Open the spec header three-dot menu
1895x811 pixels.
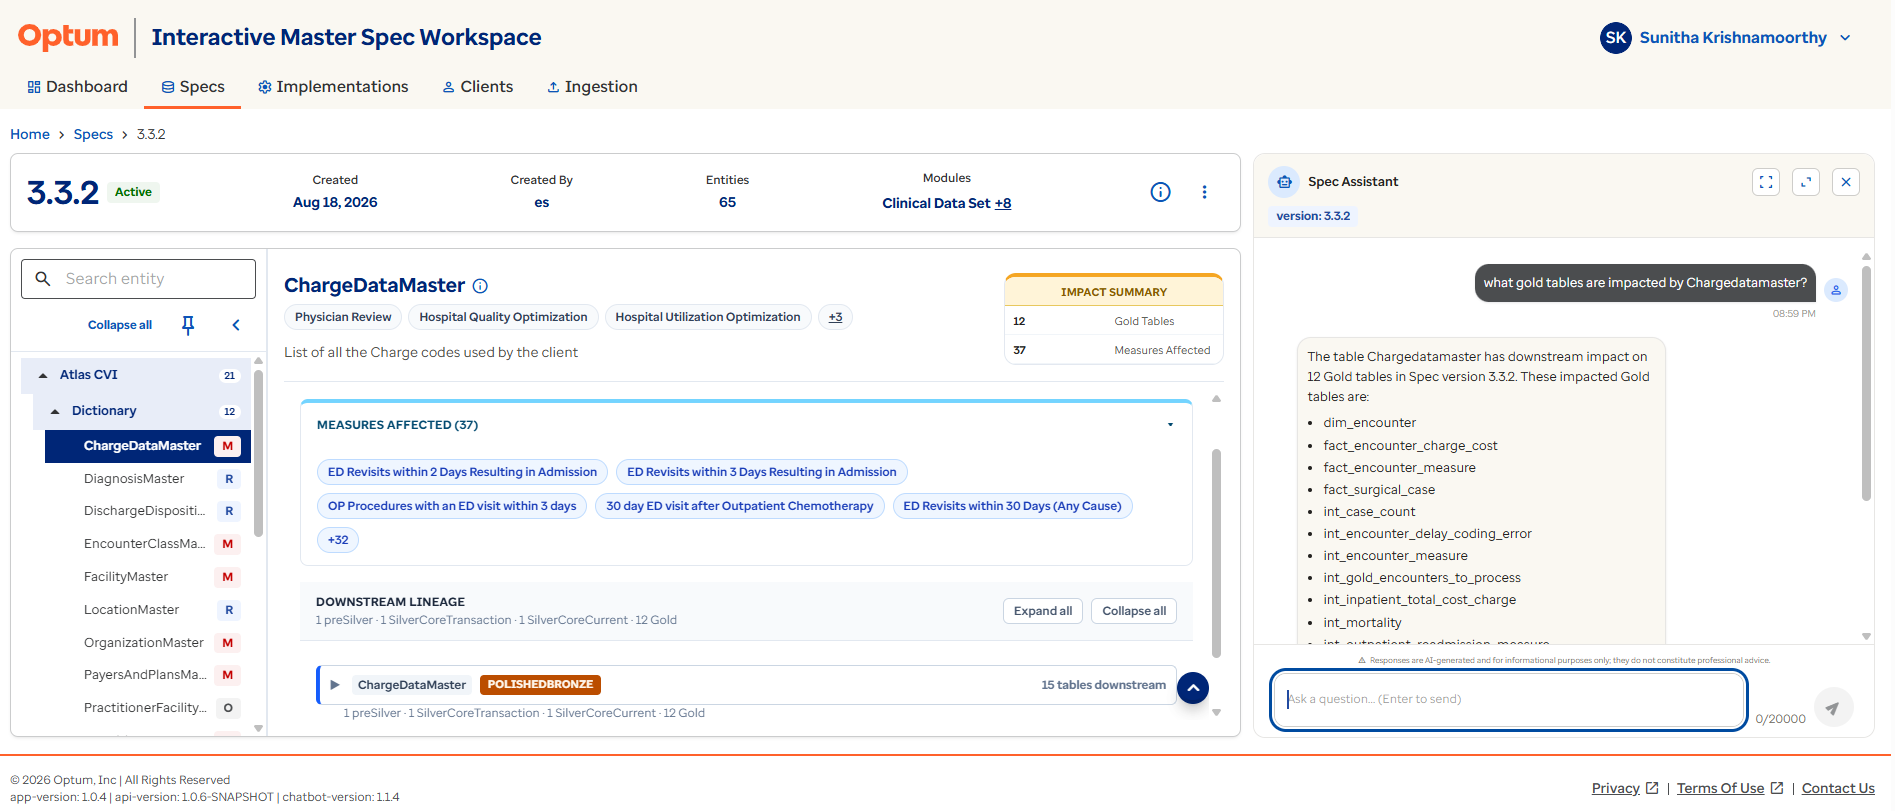pyautogui.click(x=1204, y=192)
